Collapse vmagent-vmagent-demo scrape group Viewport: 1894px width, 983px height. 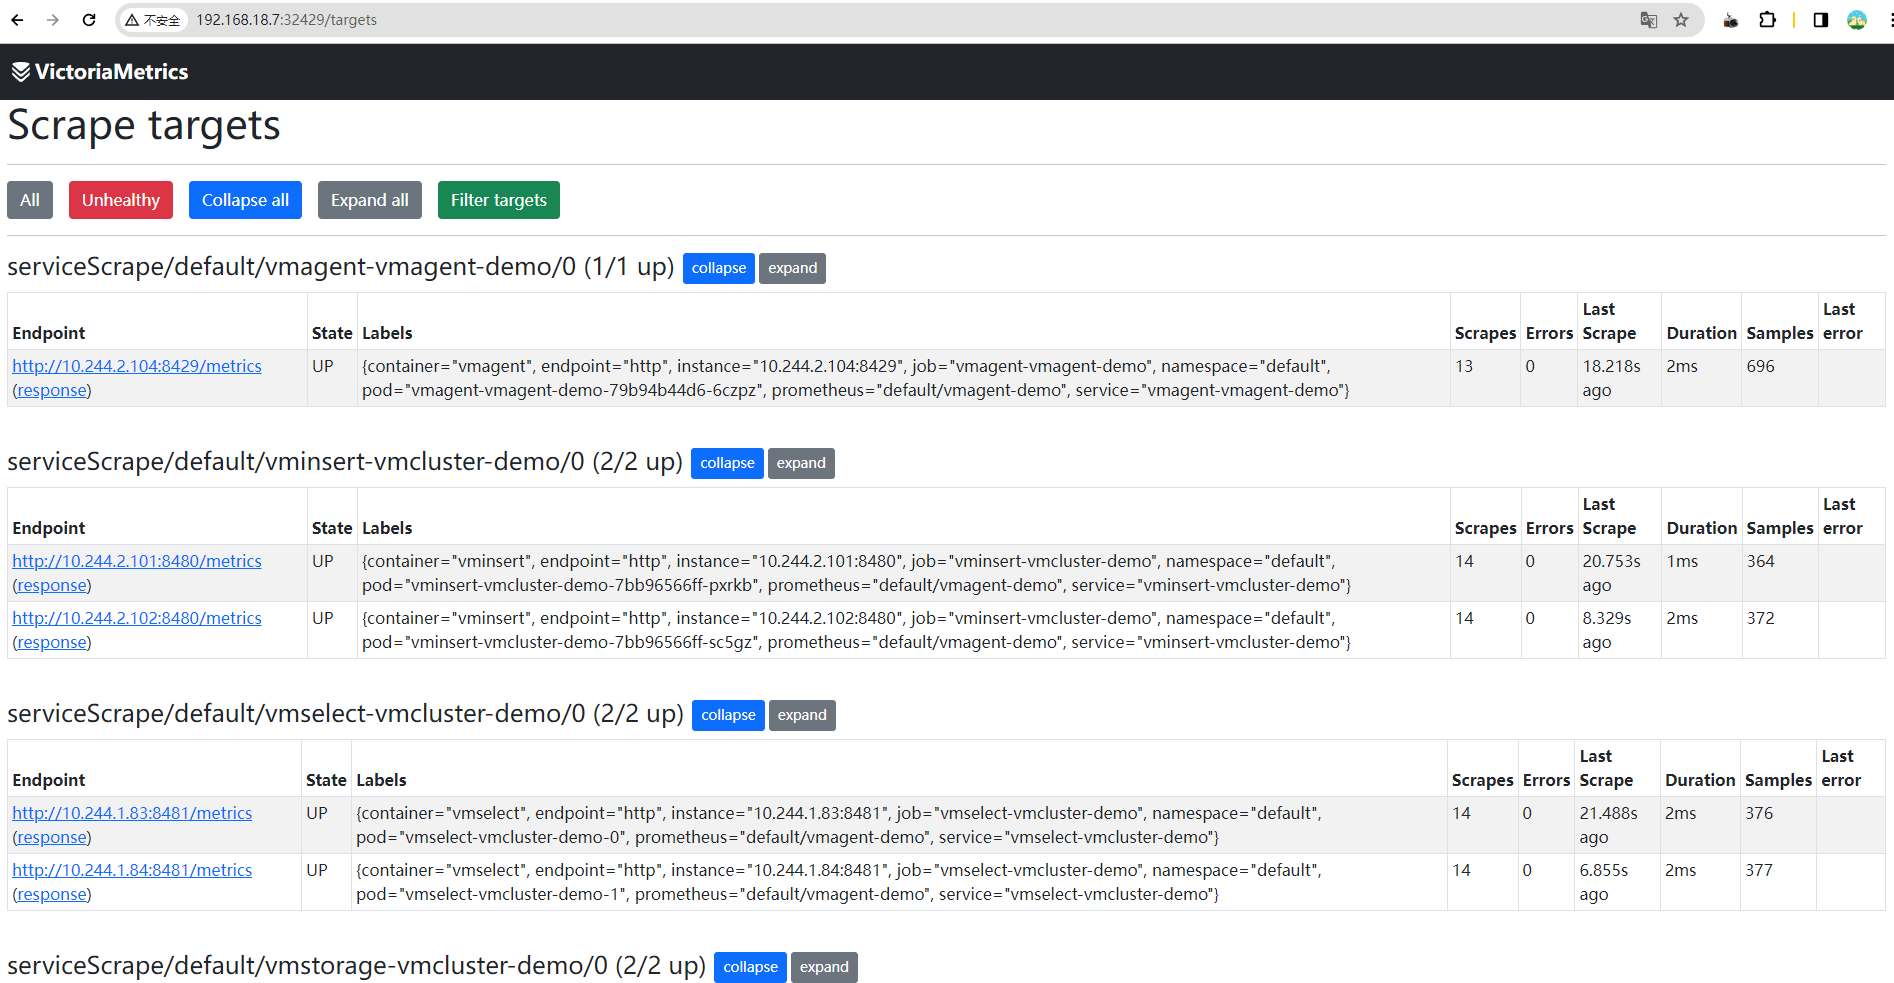point(719,268)
